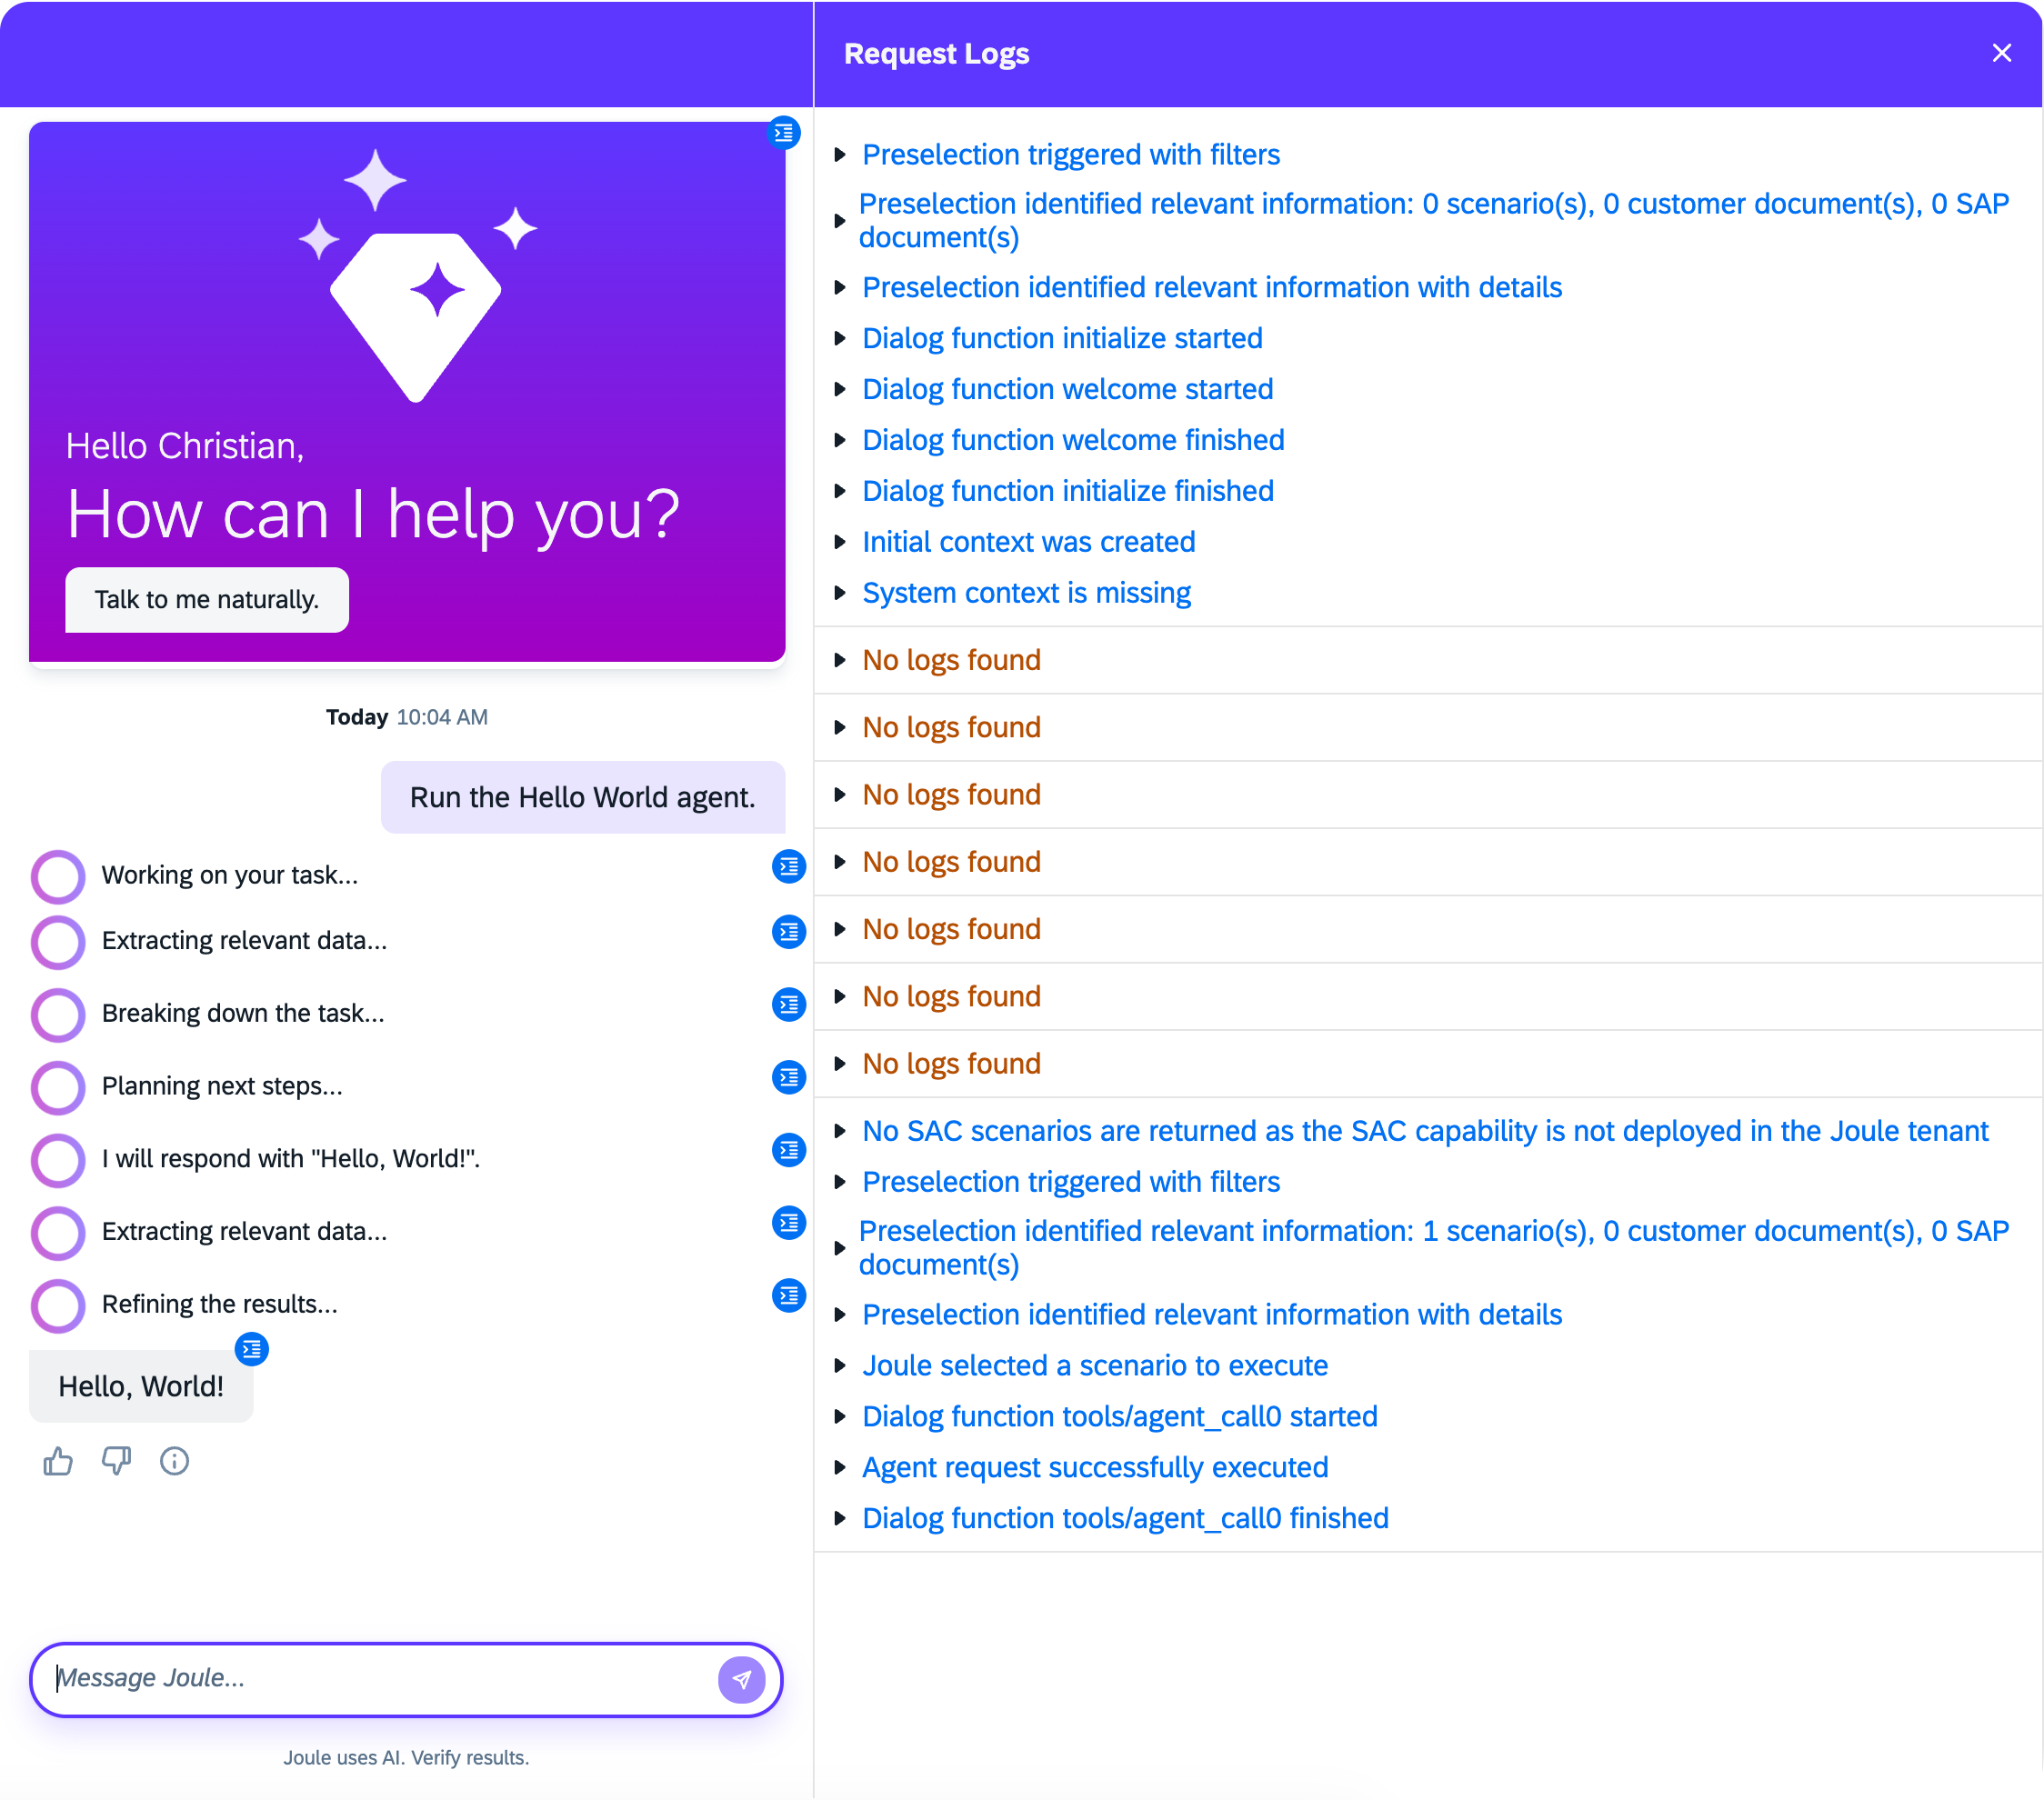
Task: Expand Agent request successfully executed log
Action: point(1094,1468)
